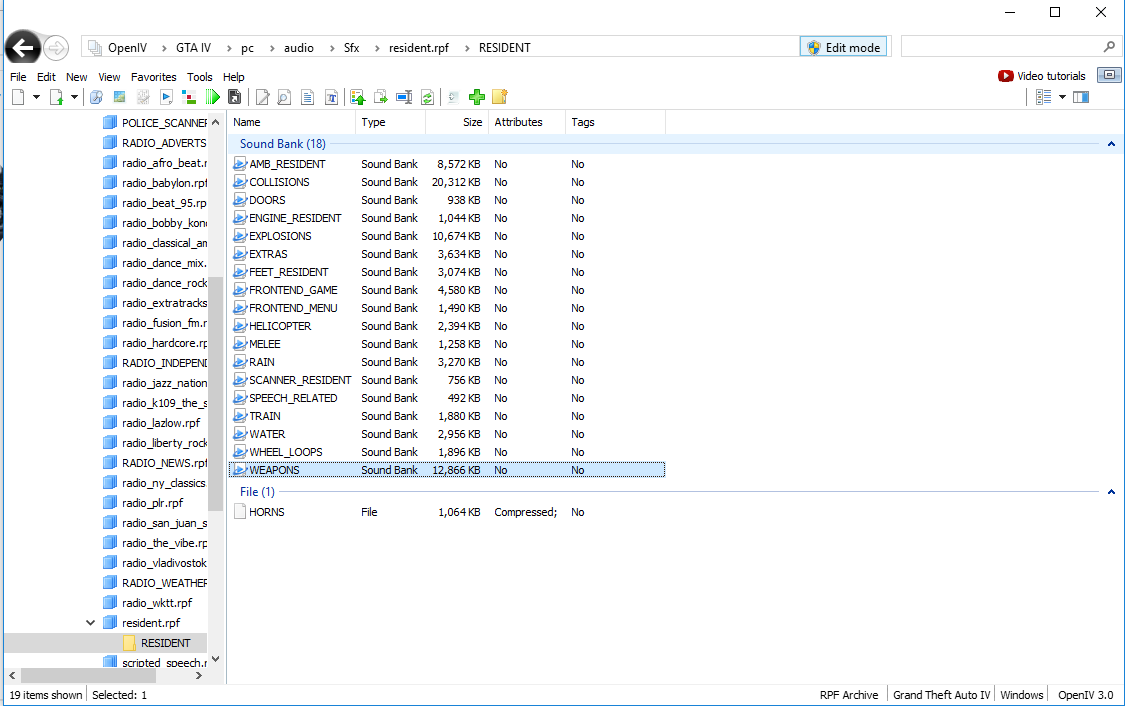
Task: Click the back navigation arrow
Action: [22, 47]
